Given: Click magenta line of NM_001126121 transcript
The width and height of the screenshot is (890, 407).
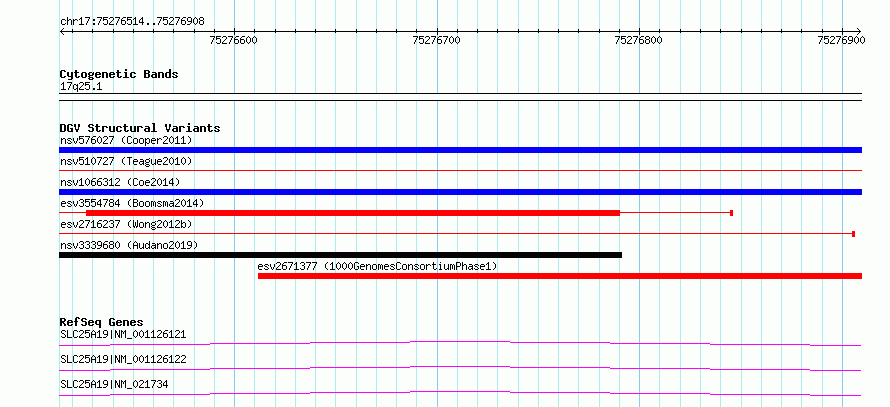Looking at the screenshot, I should coord(460,343).
